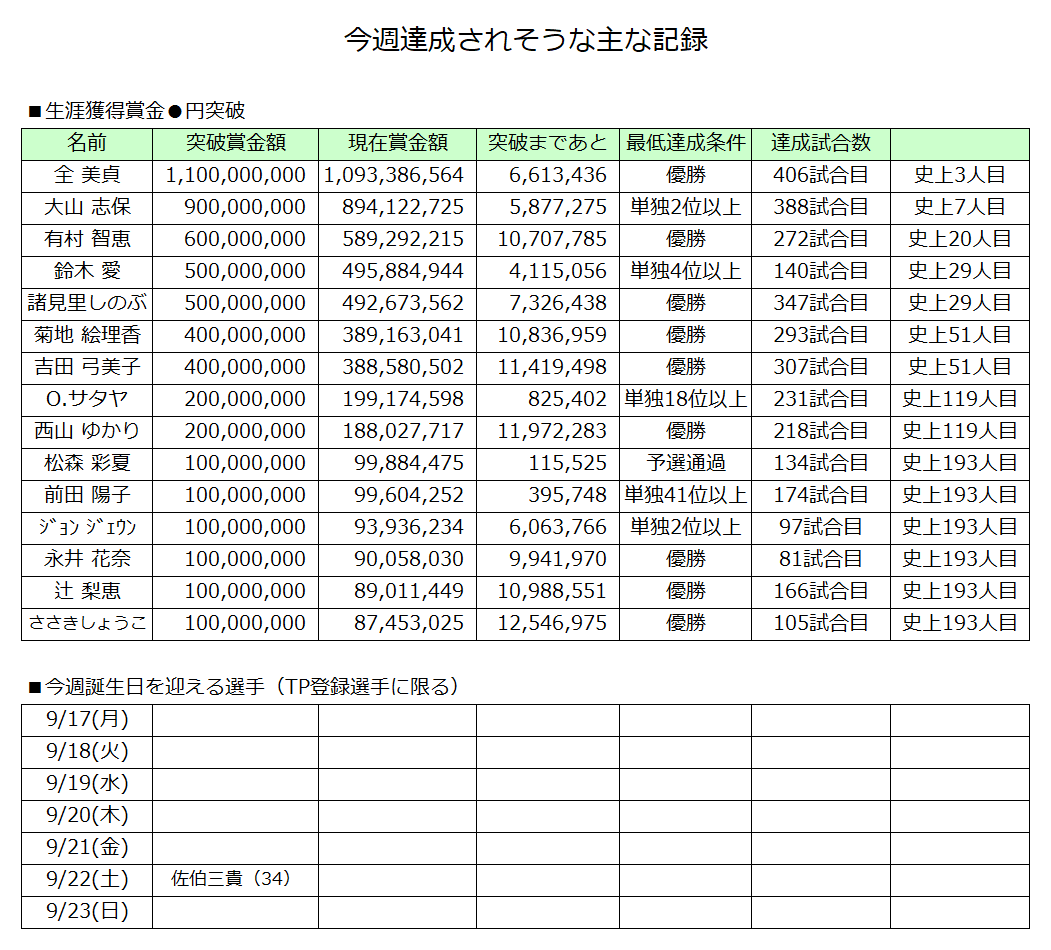
Task: Click the 最低達成条件 column header
Action: tap(685, 143)
